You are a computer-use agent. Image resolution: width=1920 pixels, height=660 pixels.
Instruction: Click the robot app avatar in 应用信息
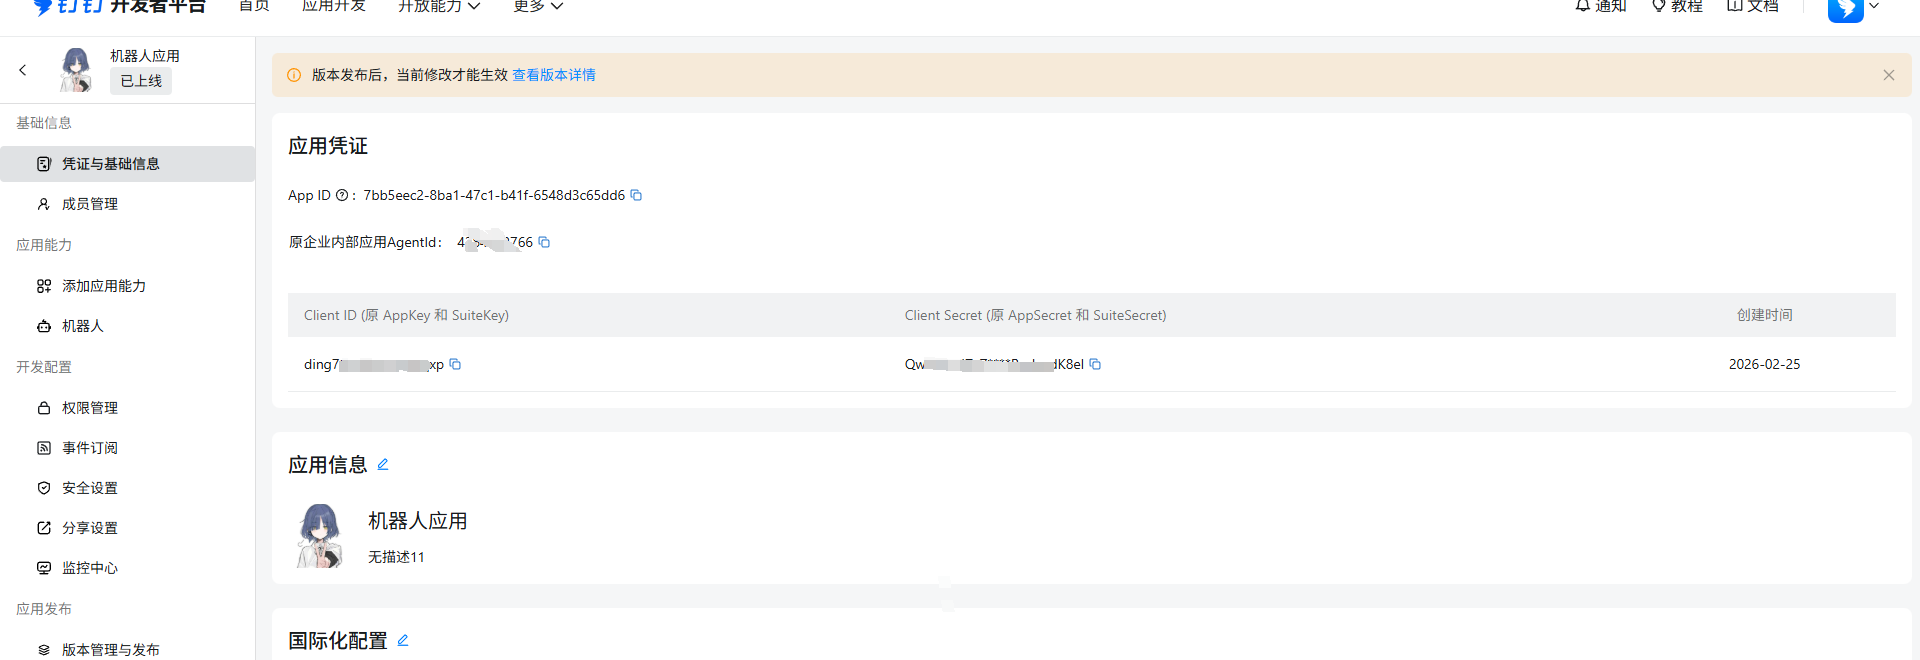[x=320, y=536]
